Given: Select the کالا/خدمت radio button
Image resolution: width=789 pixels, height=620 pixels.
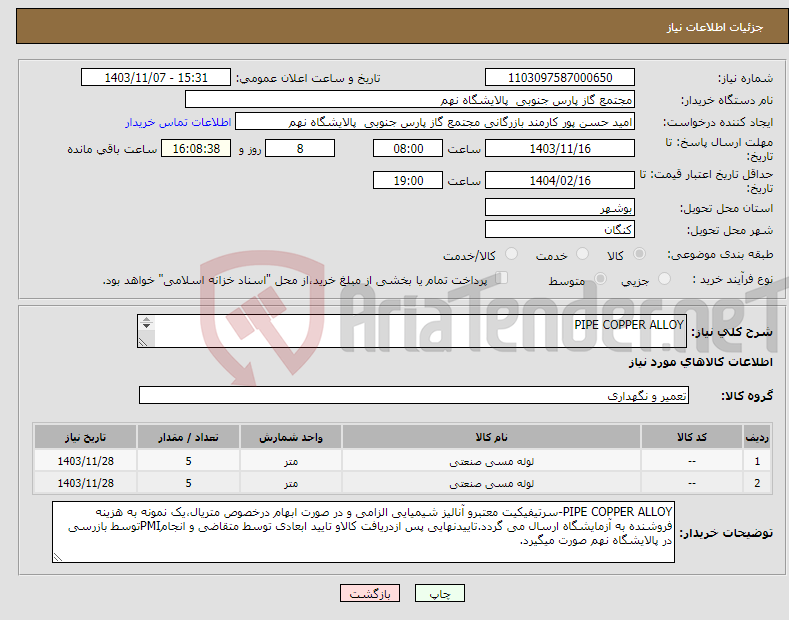Looking at the screenshot, I should 511,254.
